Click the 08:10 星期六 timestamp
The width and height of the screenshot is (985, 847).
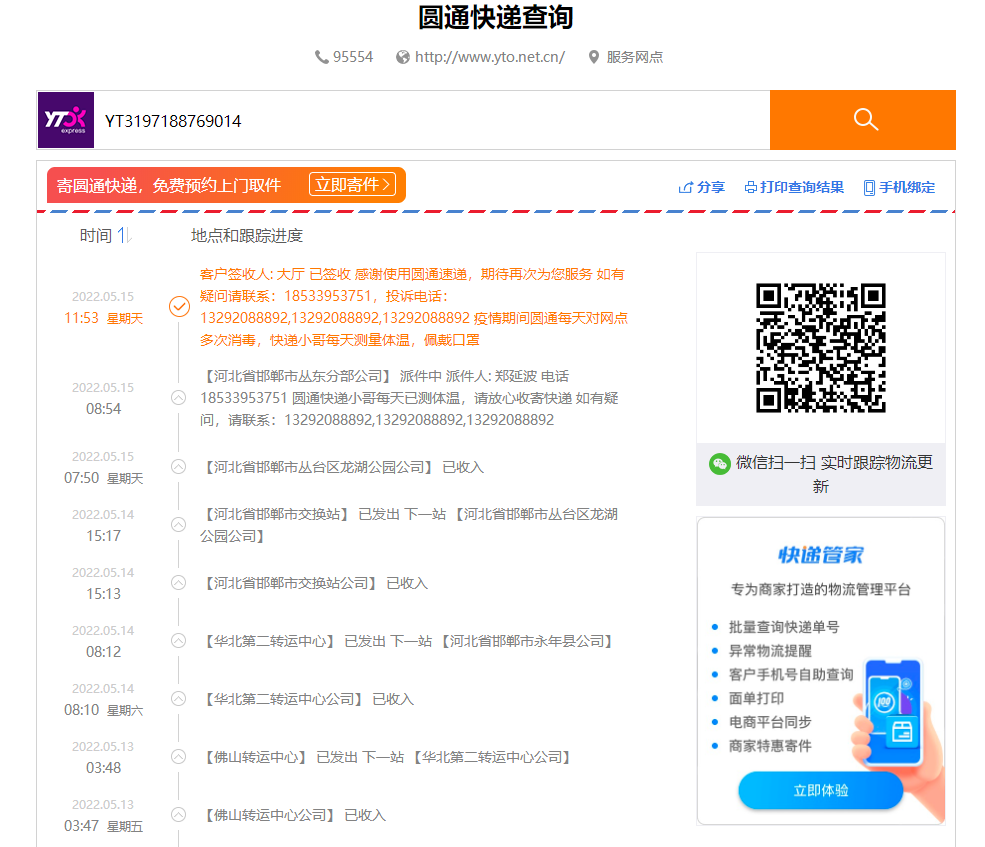[x=104, y=710]
